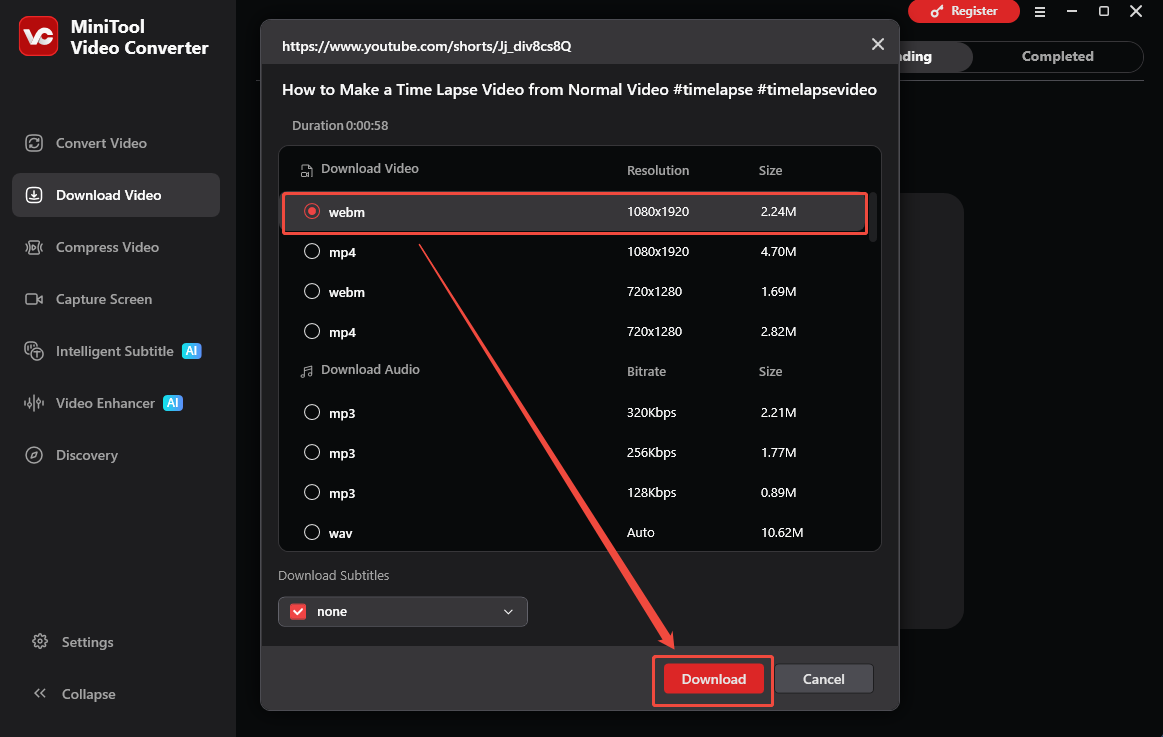This screenshot has height=737, width=1163.
Task: Go to Capture Screen in the sidebar
Action: (x=104, y=299)
